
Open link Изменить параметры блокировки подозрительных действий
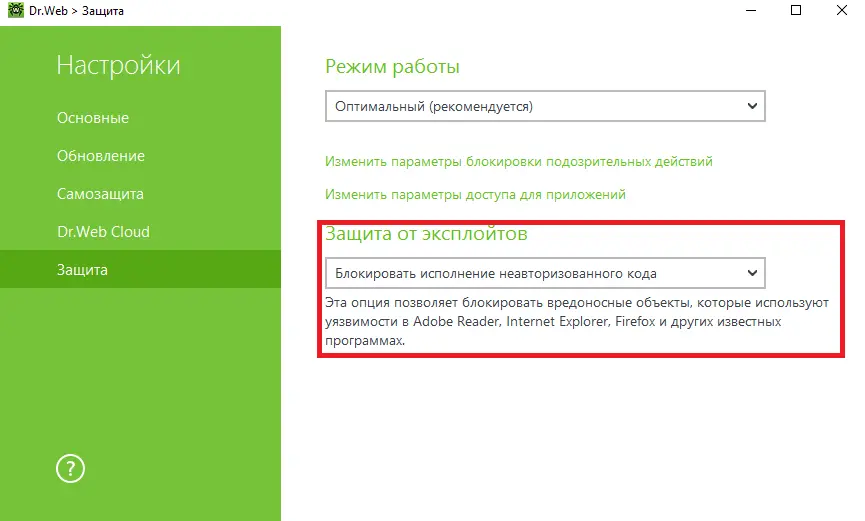[x=519, y=162]
